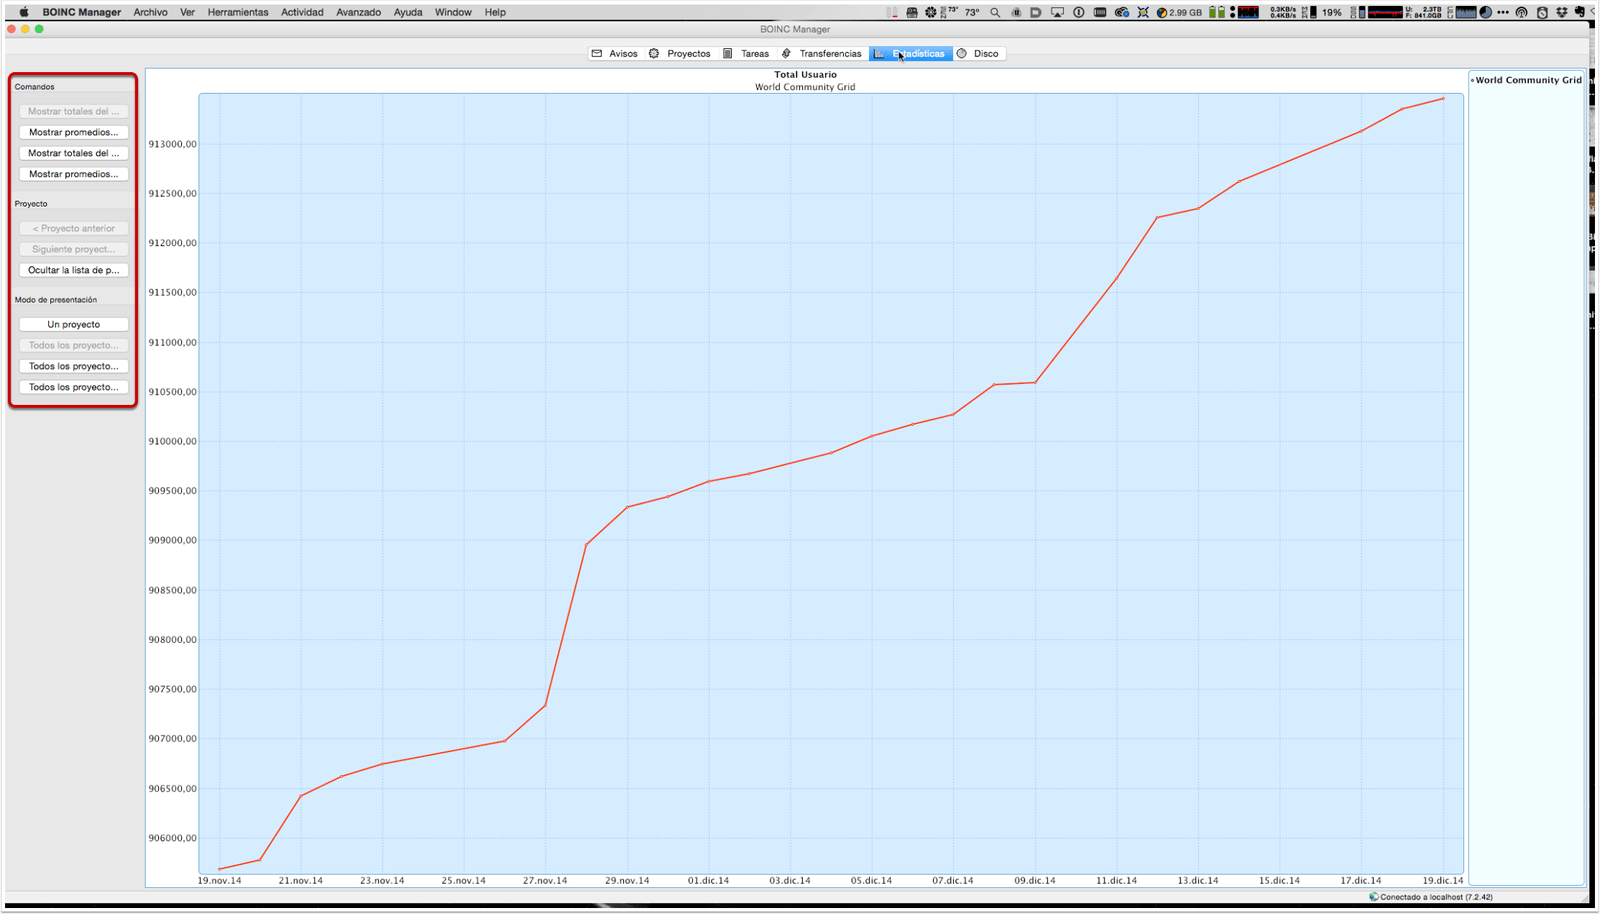Click the World Community Grid legend marker
1600x914 pixels.
[x=1473, y=81]
